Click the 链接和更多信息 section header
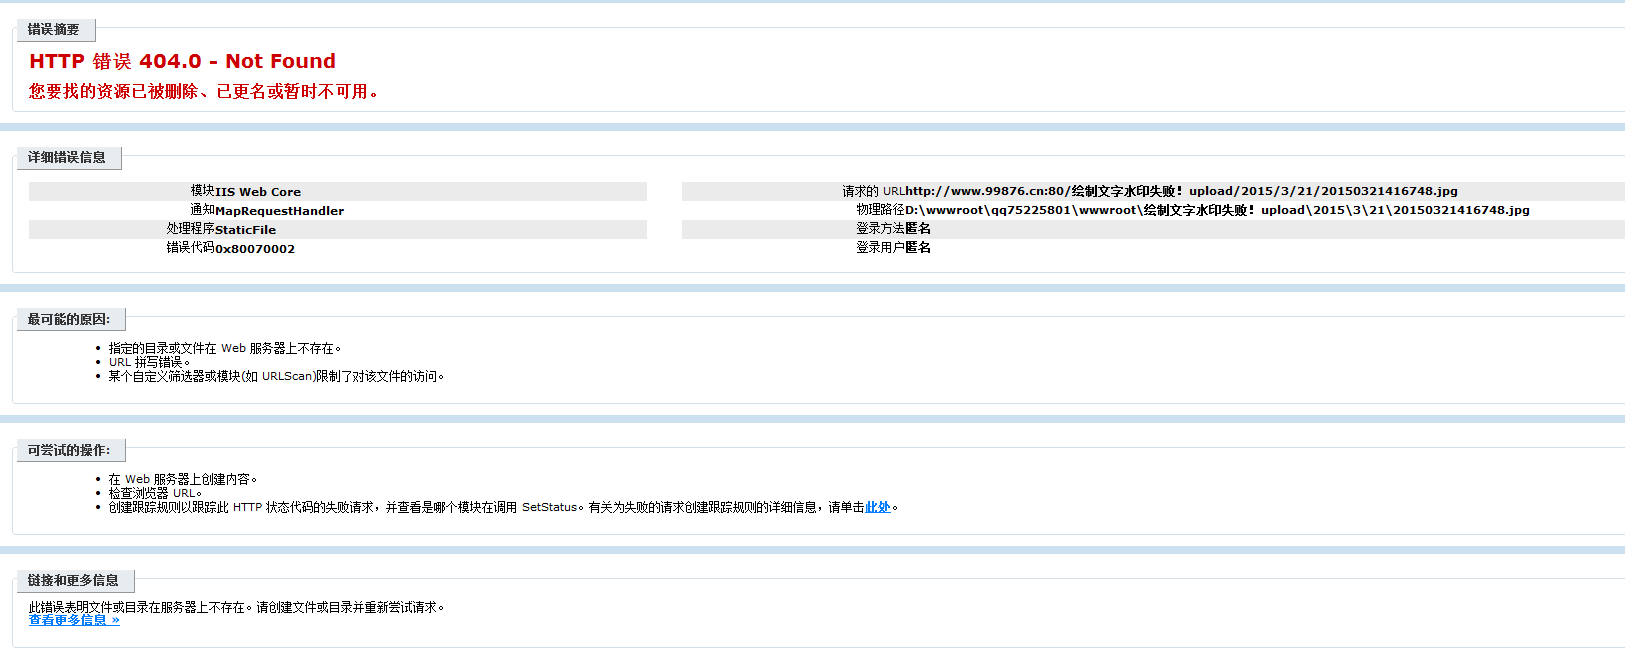 73,580
